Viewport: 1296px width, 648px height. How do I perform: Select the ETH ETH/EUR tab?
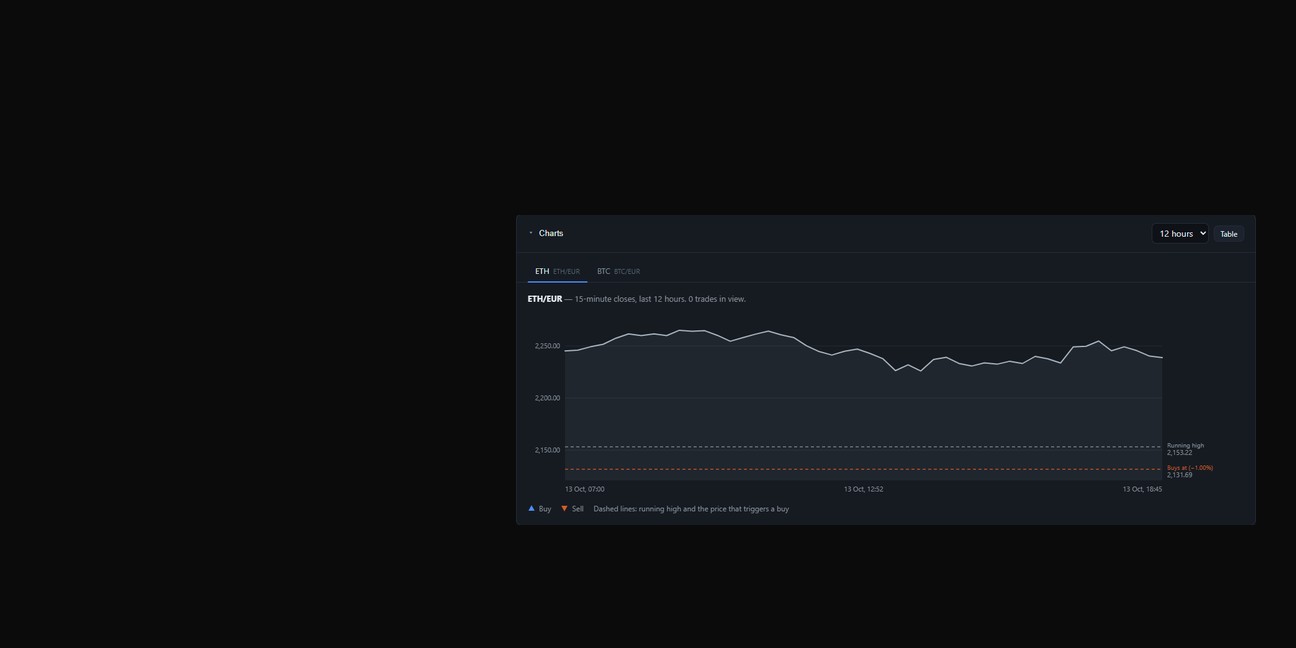pyautogui.click(x=557, y=271)
